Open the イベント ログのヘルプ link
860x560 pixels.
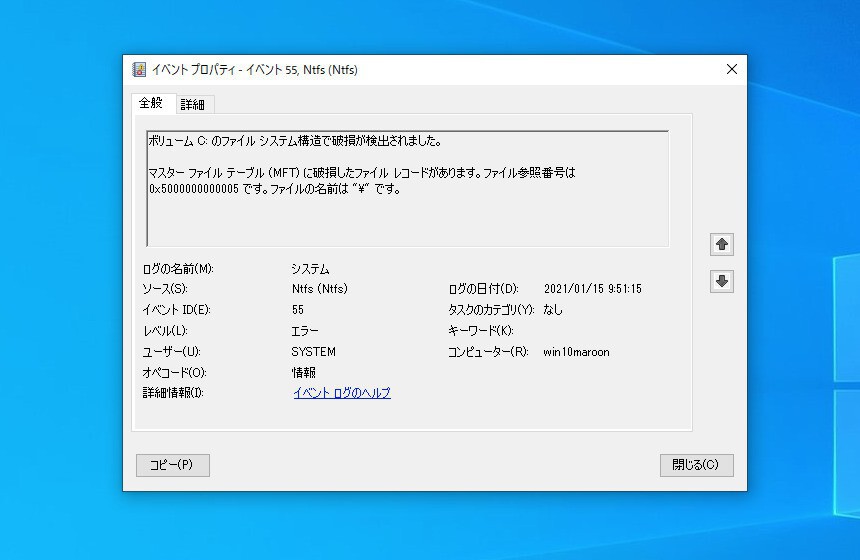coord(342,393)
